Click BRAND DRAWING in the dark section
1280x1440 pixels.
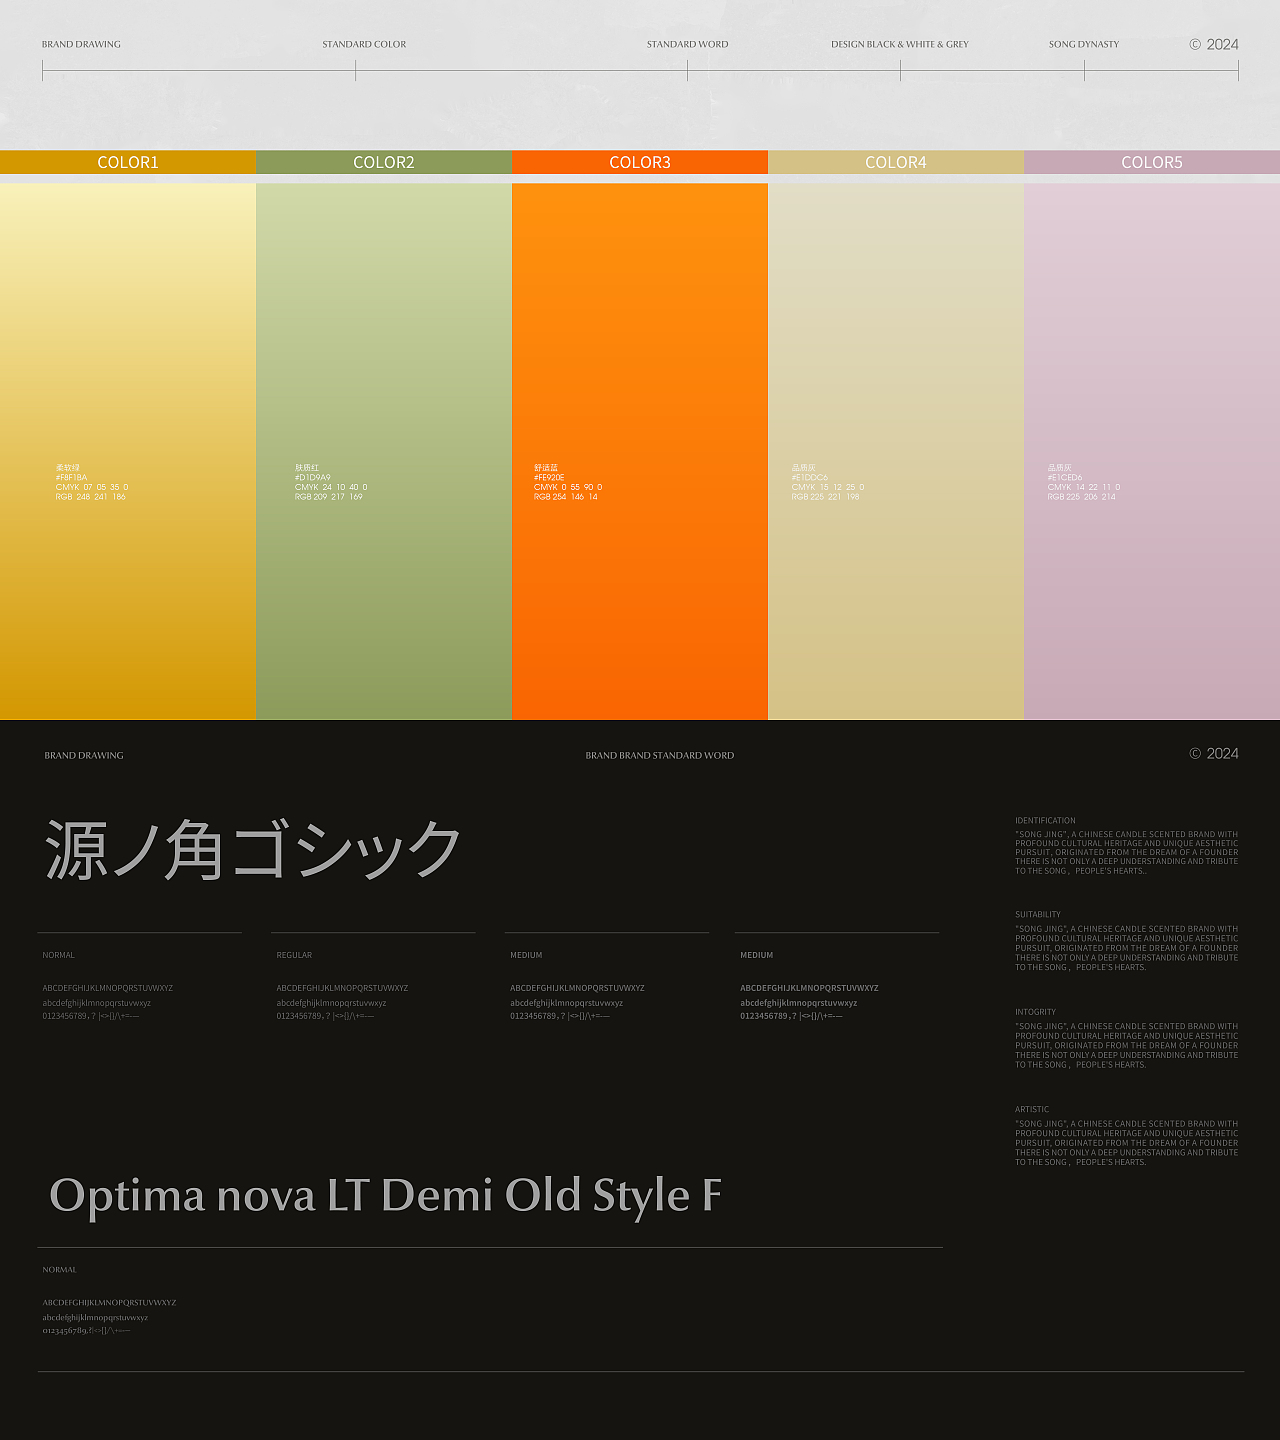pyautogui.click(x=84, y=755)
